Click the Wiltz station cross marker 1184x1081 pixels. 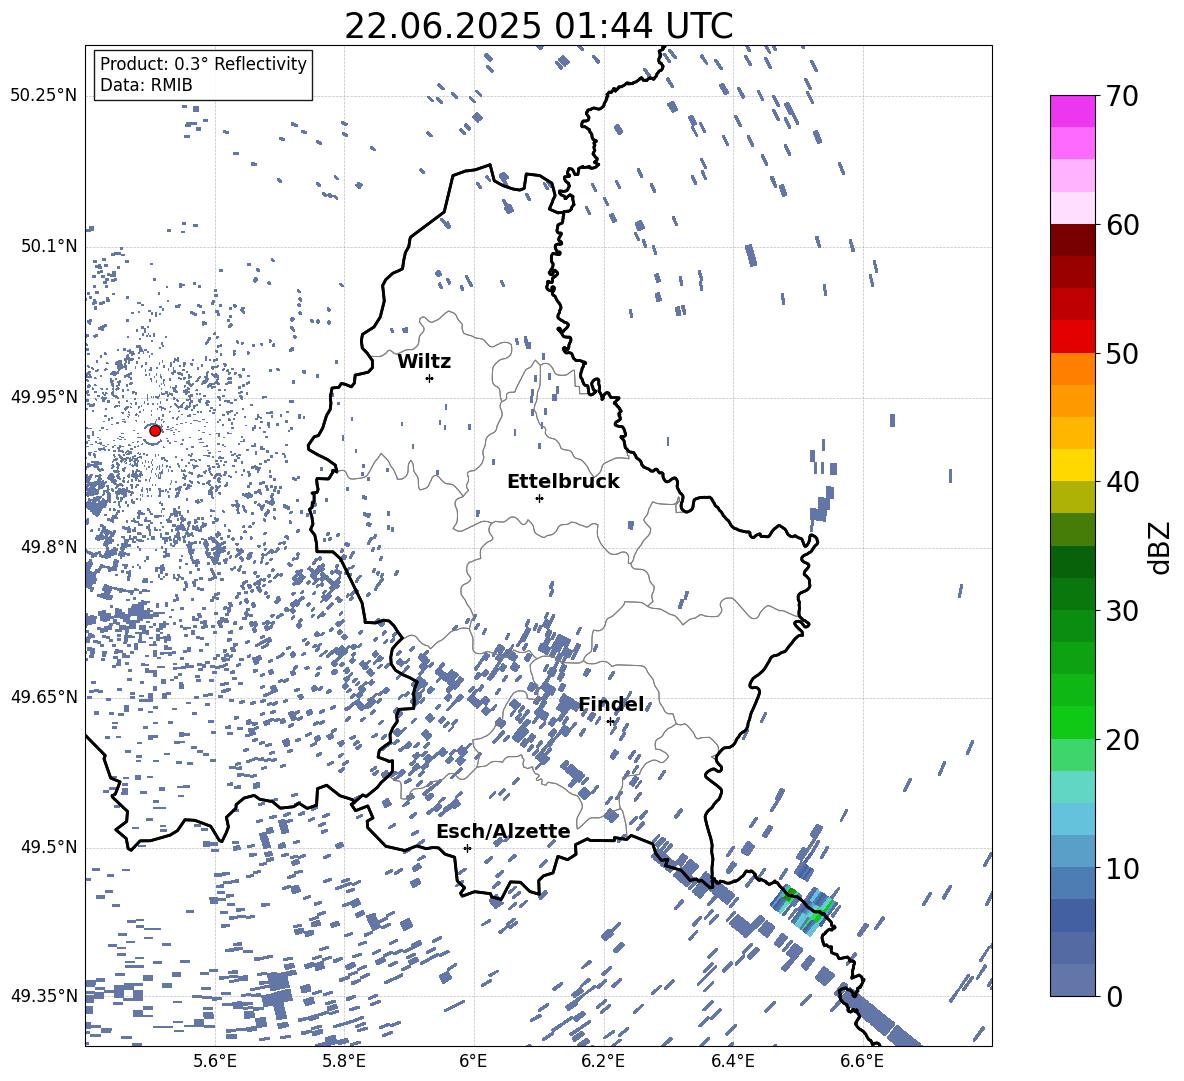tap(429, 378)
